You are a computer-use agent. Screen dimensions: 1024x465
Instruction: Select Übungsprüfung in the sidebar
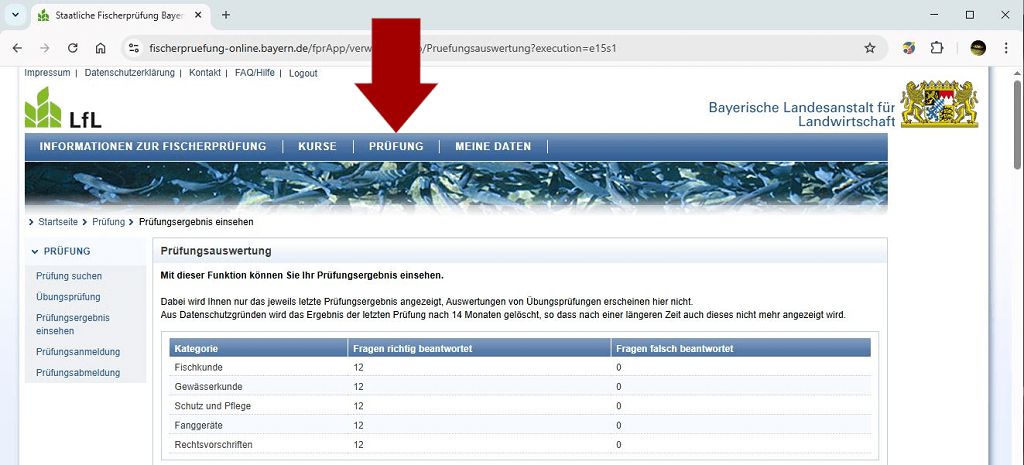68,297
